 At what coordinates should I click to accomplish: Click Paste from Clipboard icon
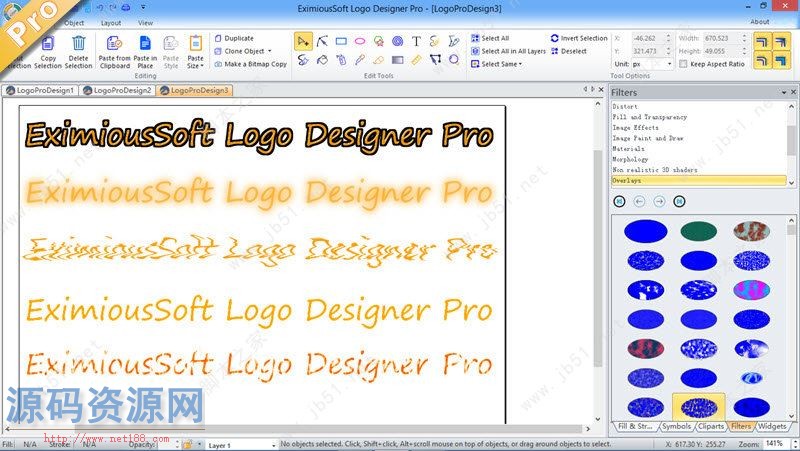point(114,43)
